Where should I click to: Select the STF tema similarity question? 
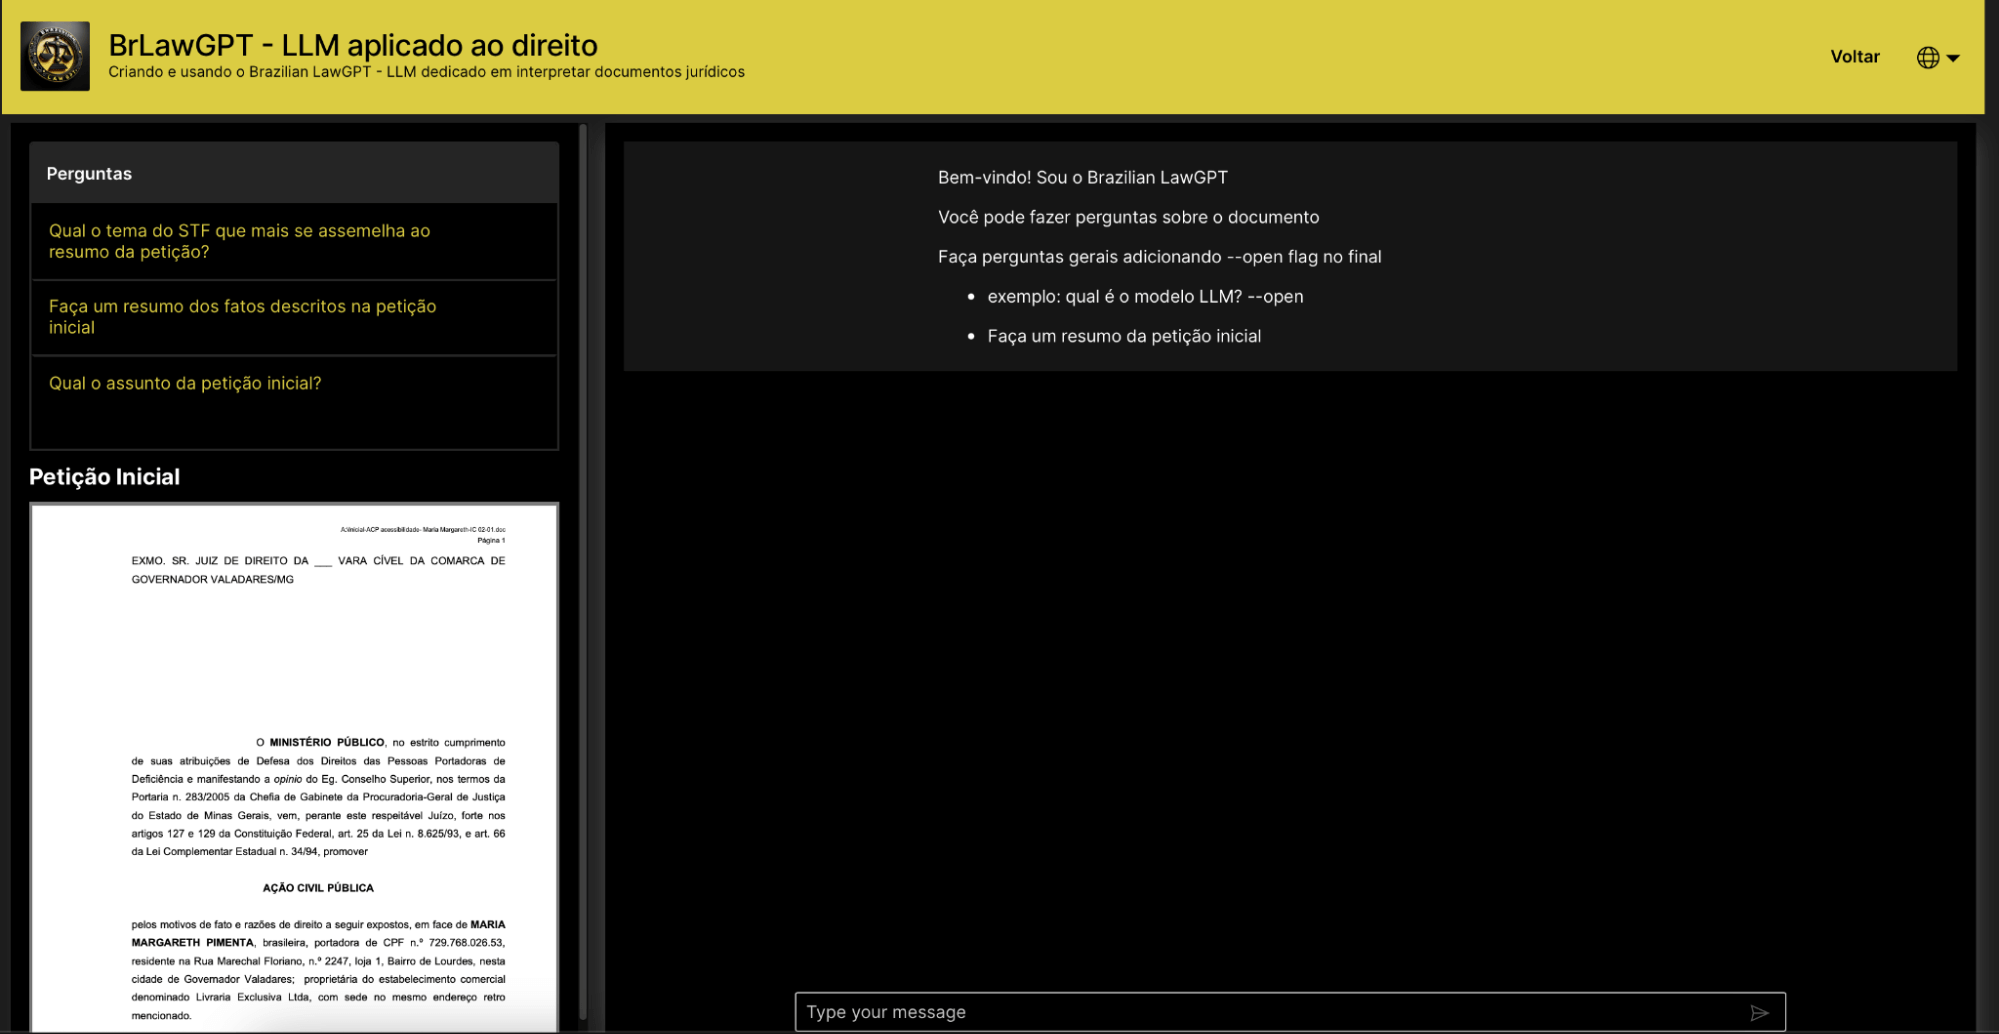tap(239, 241)
